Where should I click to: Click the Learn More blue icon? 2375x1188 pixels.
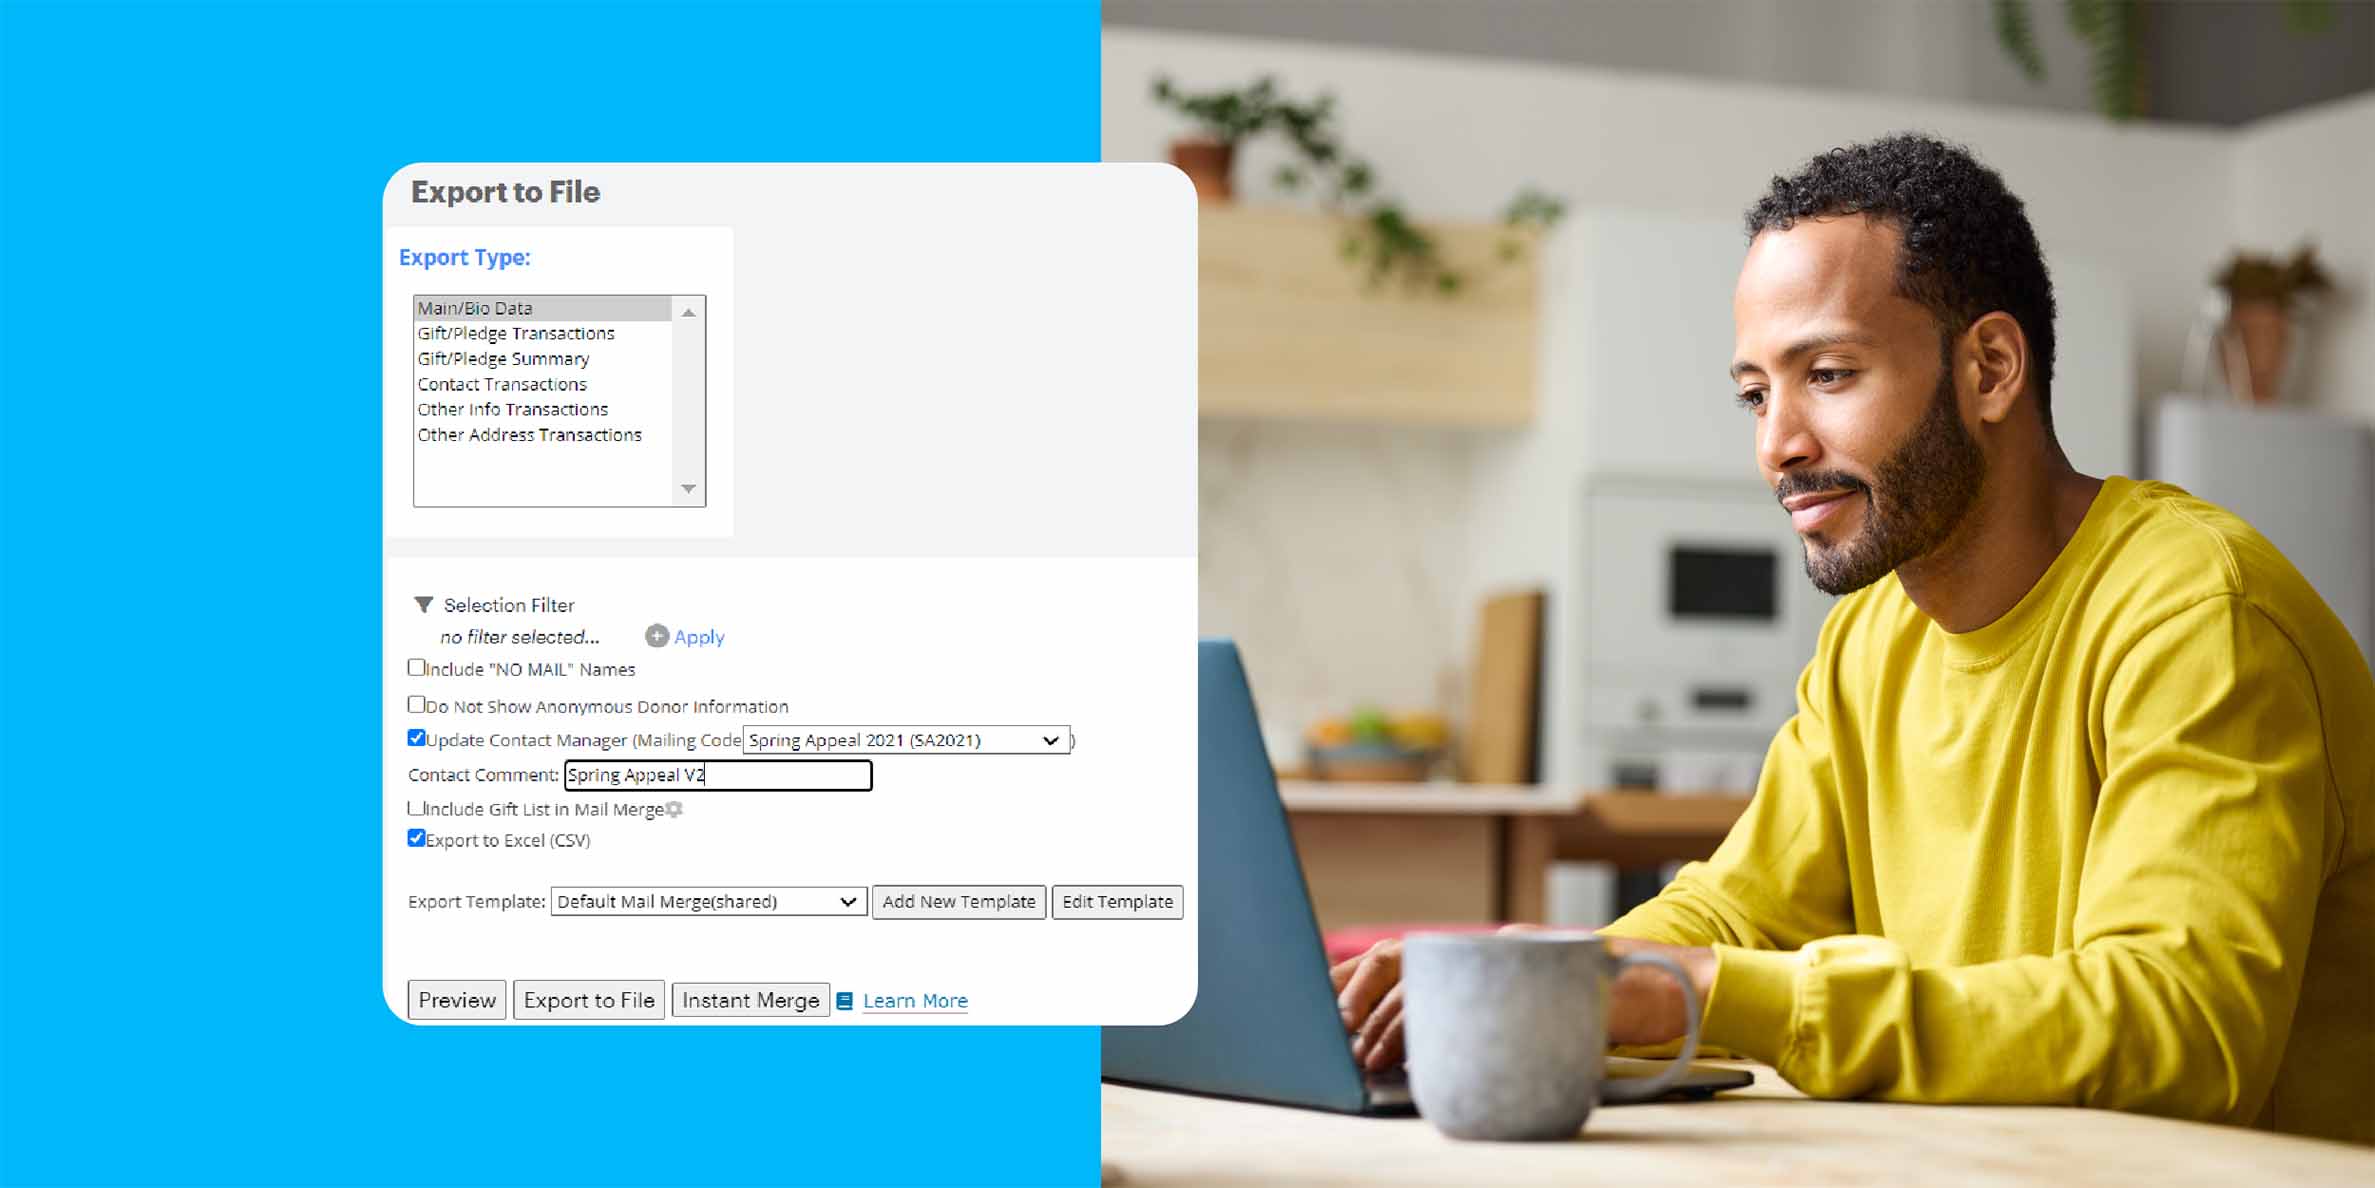click(847, 1000)
